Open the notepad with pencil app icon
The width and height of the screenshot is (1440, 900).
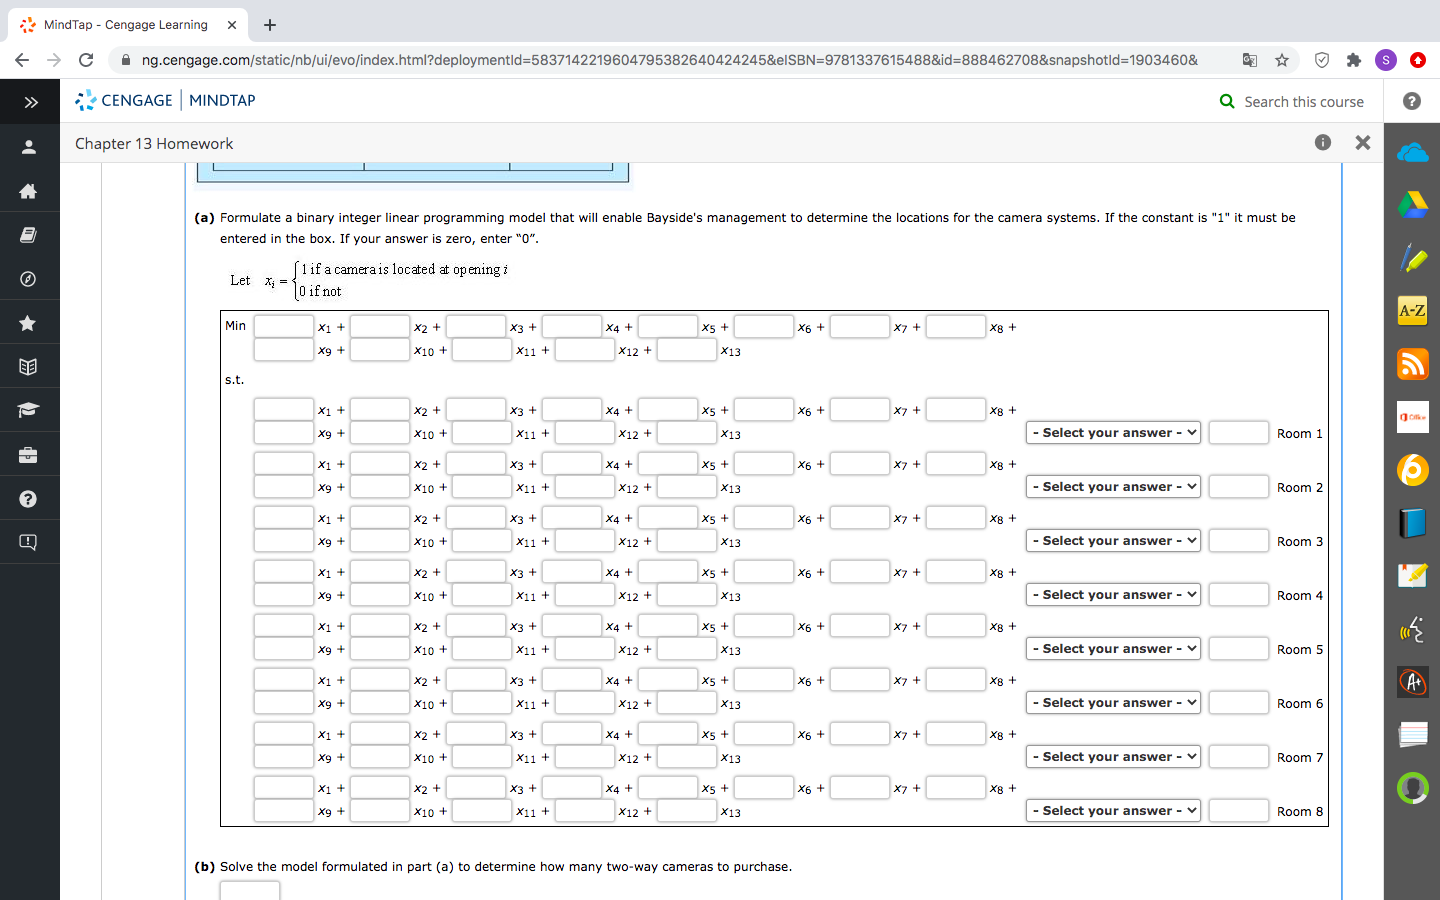[x=1412, y=575]
